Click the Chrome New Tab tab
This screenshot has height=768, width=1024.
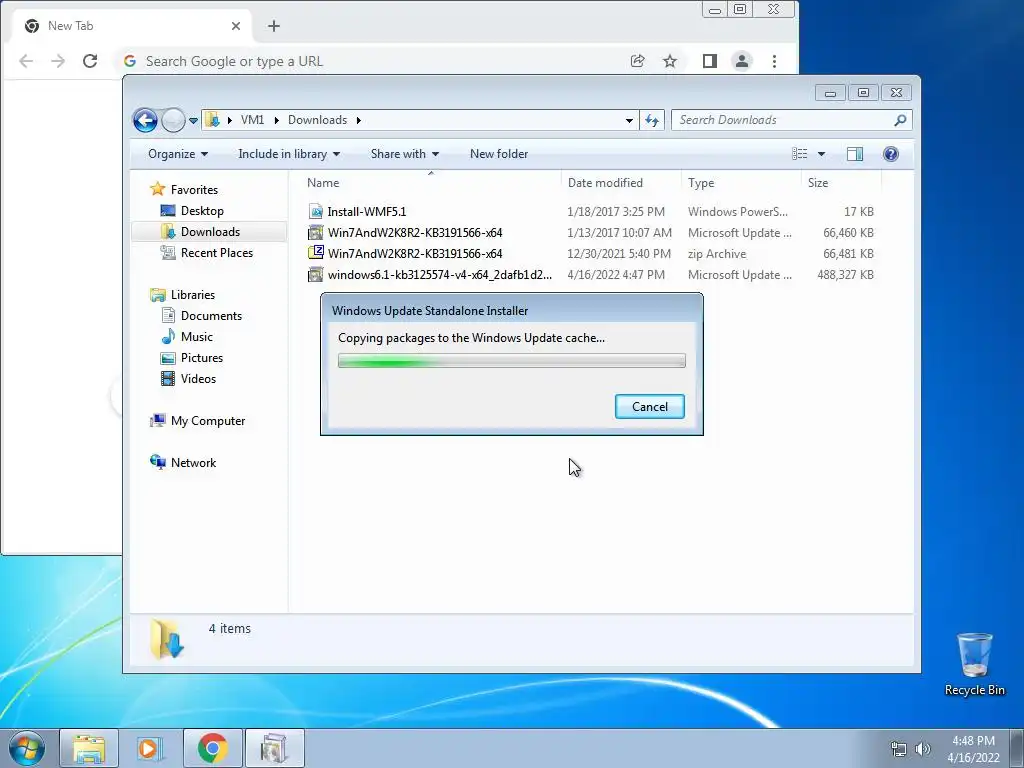(x=131, y=26)
